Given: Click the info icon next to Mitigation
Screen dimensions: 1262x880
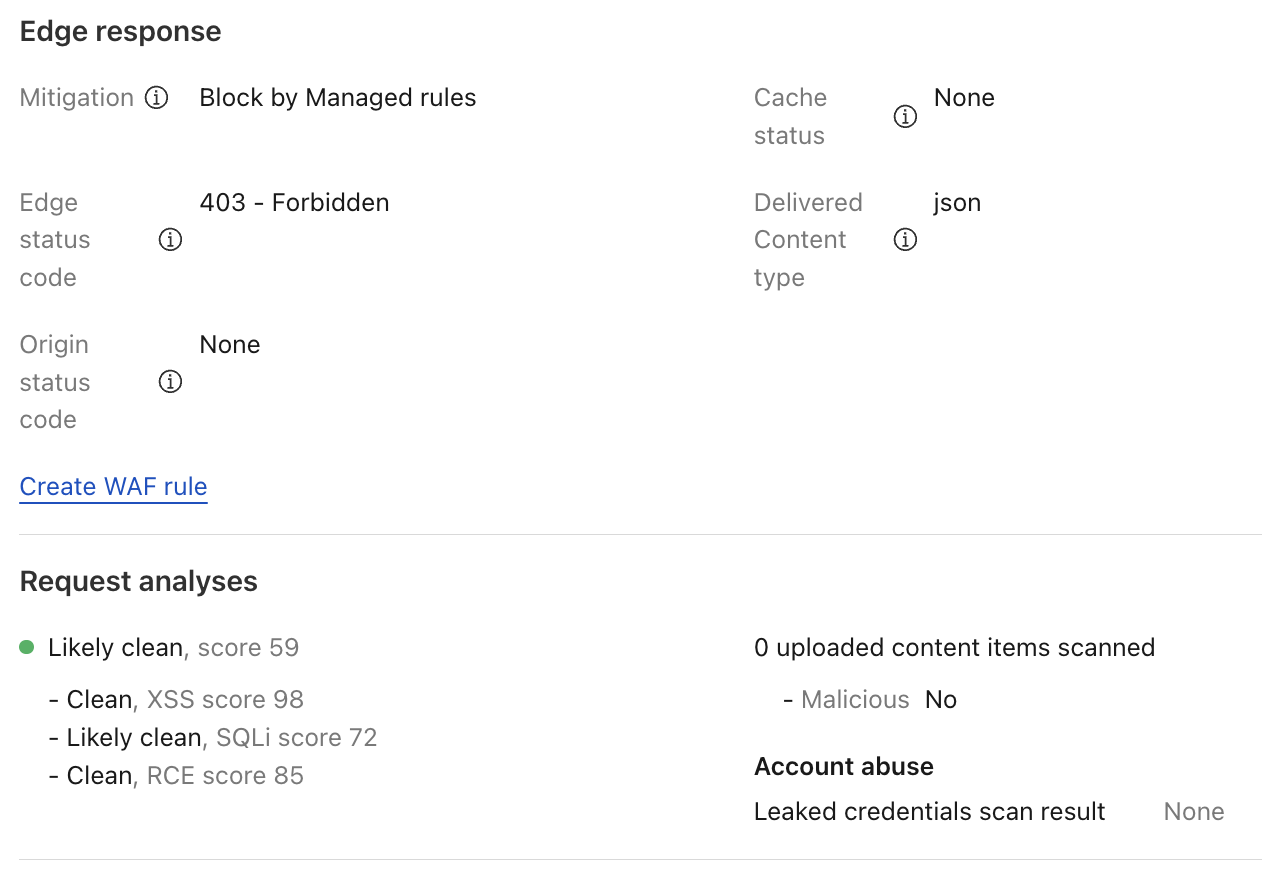Looking at the screenshot, I should (x=156, y=98).
